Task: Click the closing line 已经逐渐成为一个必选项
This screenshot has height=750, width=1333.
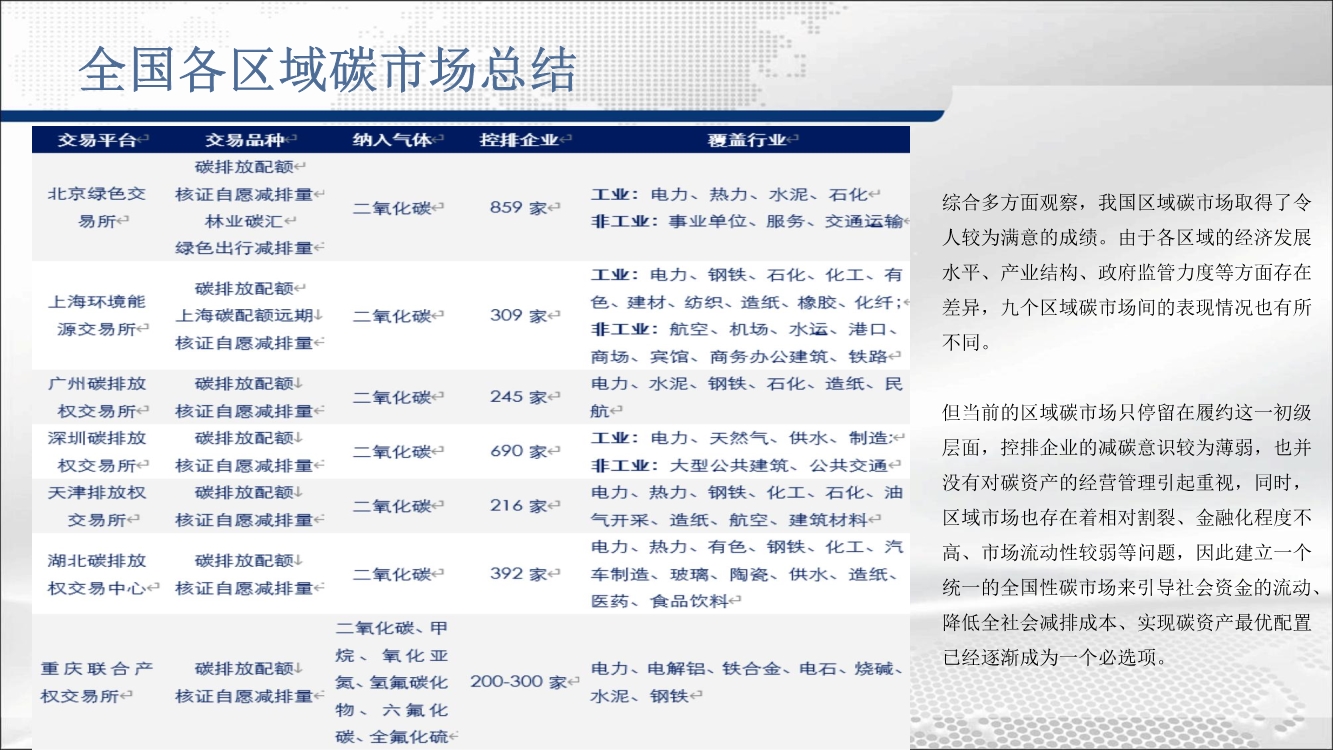Action: [1056, 660]
